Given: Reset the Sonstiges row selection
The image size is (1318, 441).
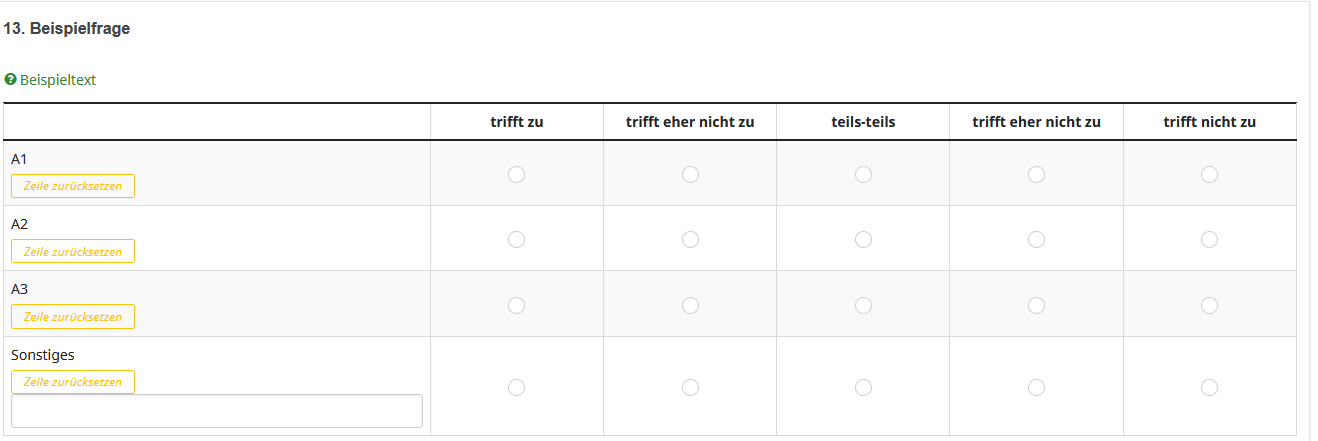Looking at the screenshot, I should [x=73, y=382].
